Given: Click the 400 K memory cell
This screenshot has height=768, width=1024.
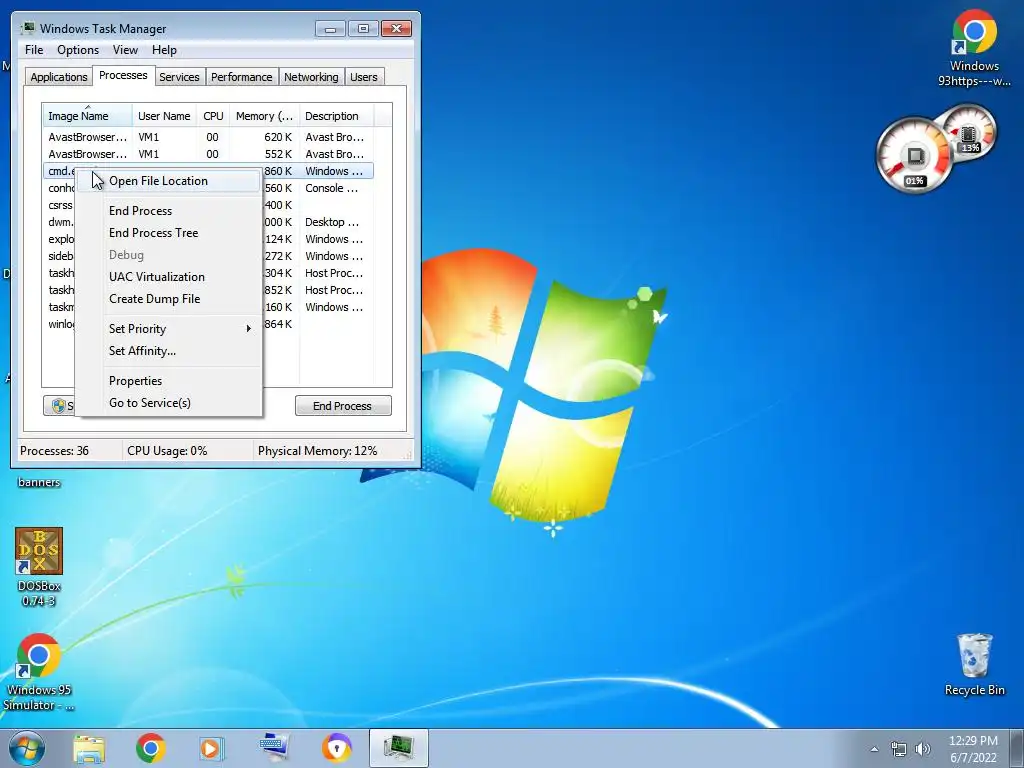Looking at the screenshot, I should (x=278, y=205).
